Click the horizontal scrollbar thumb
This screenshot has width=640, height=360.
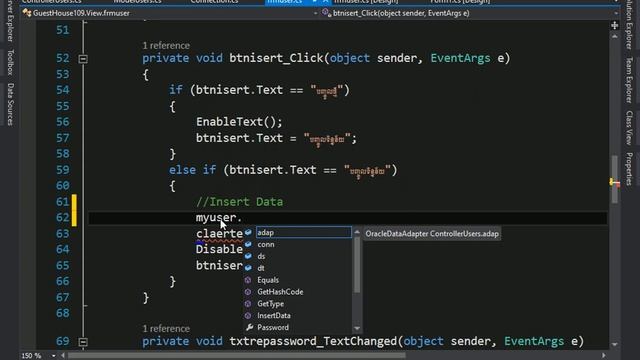[237, 356]
